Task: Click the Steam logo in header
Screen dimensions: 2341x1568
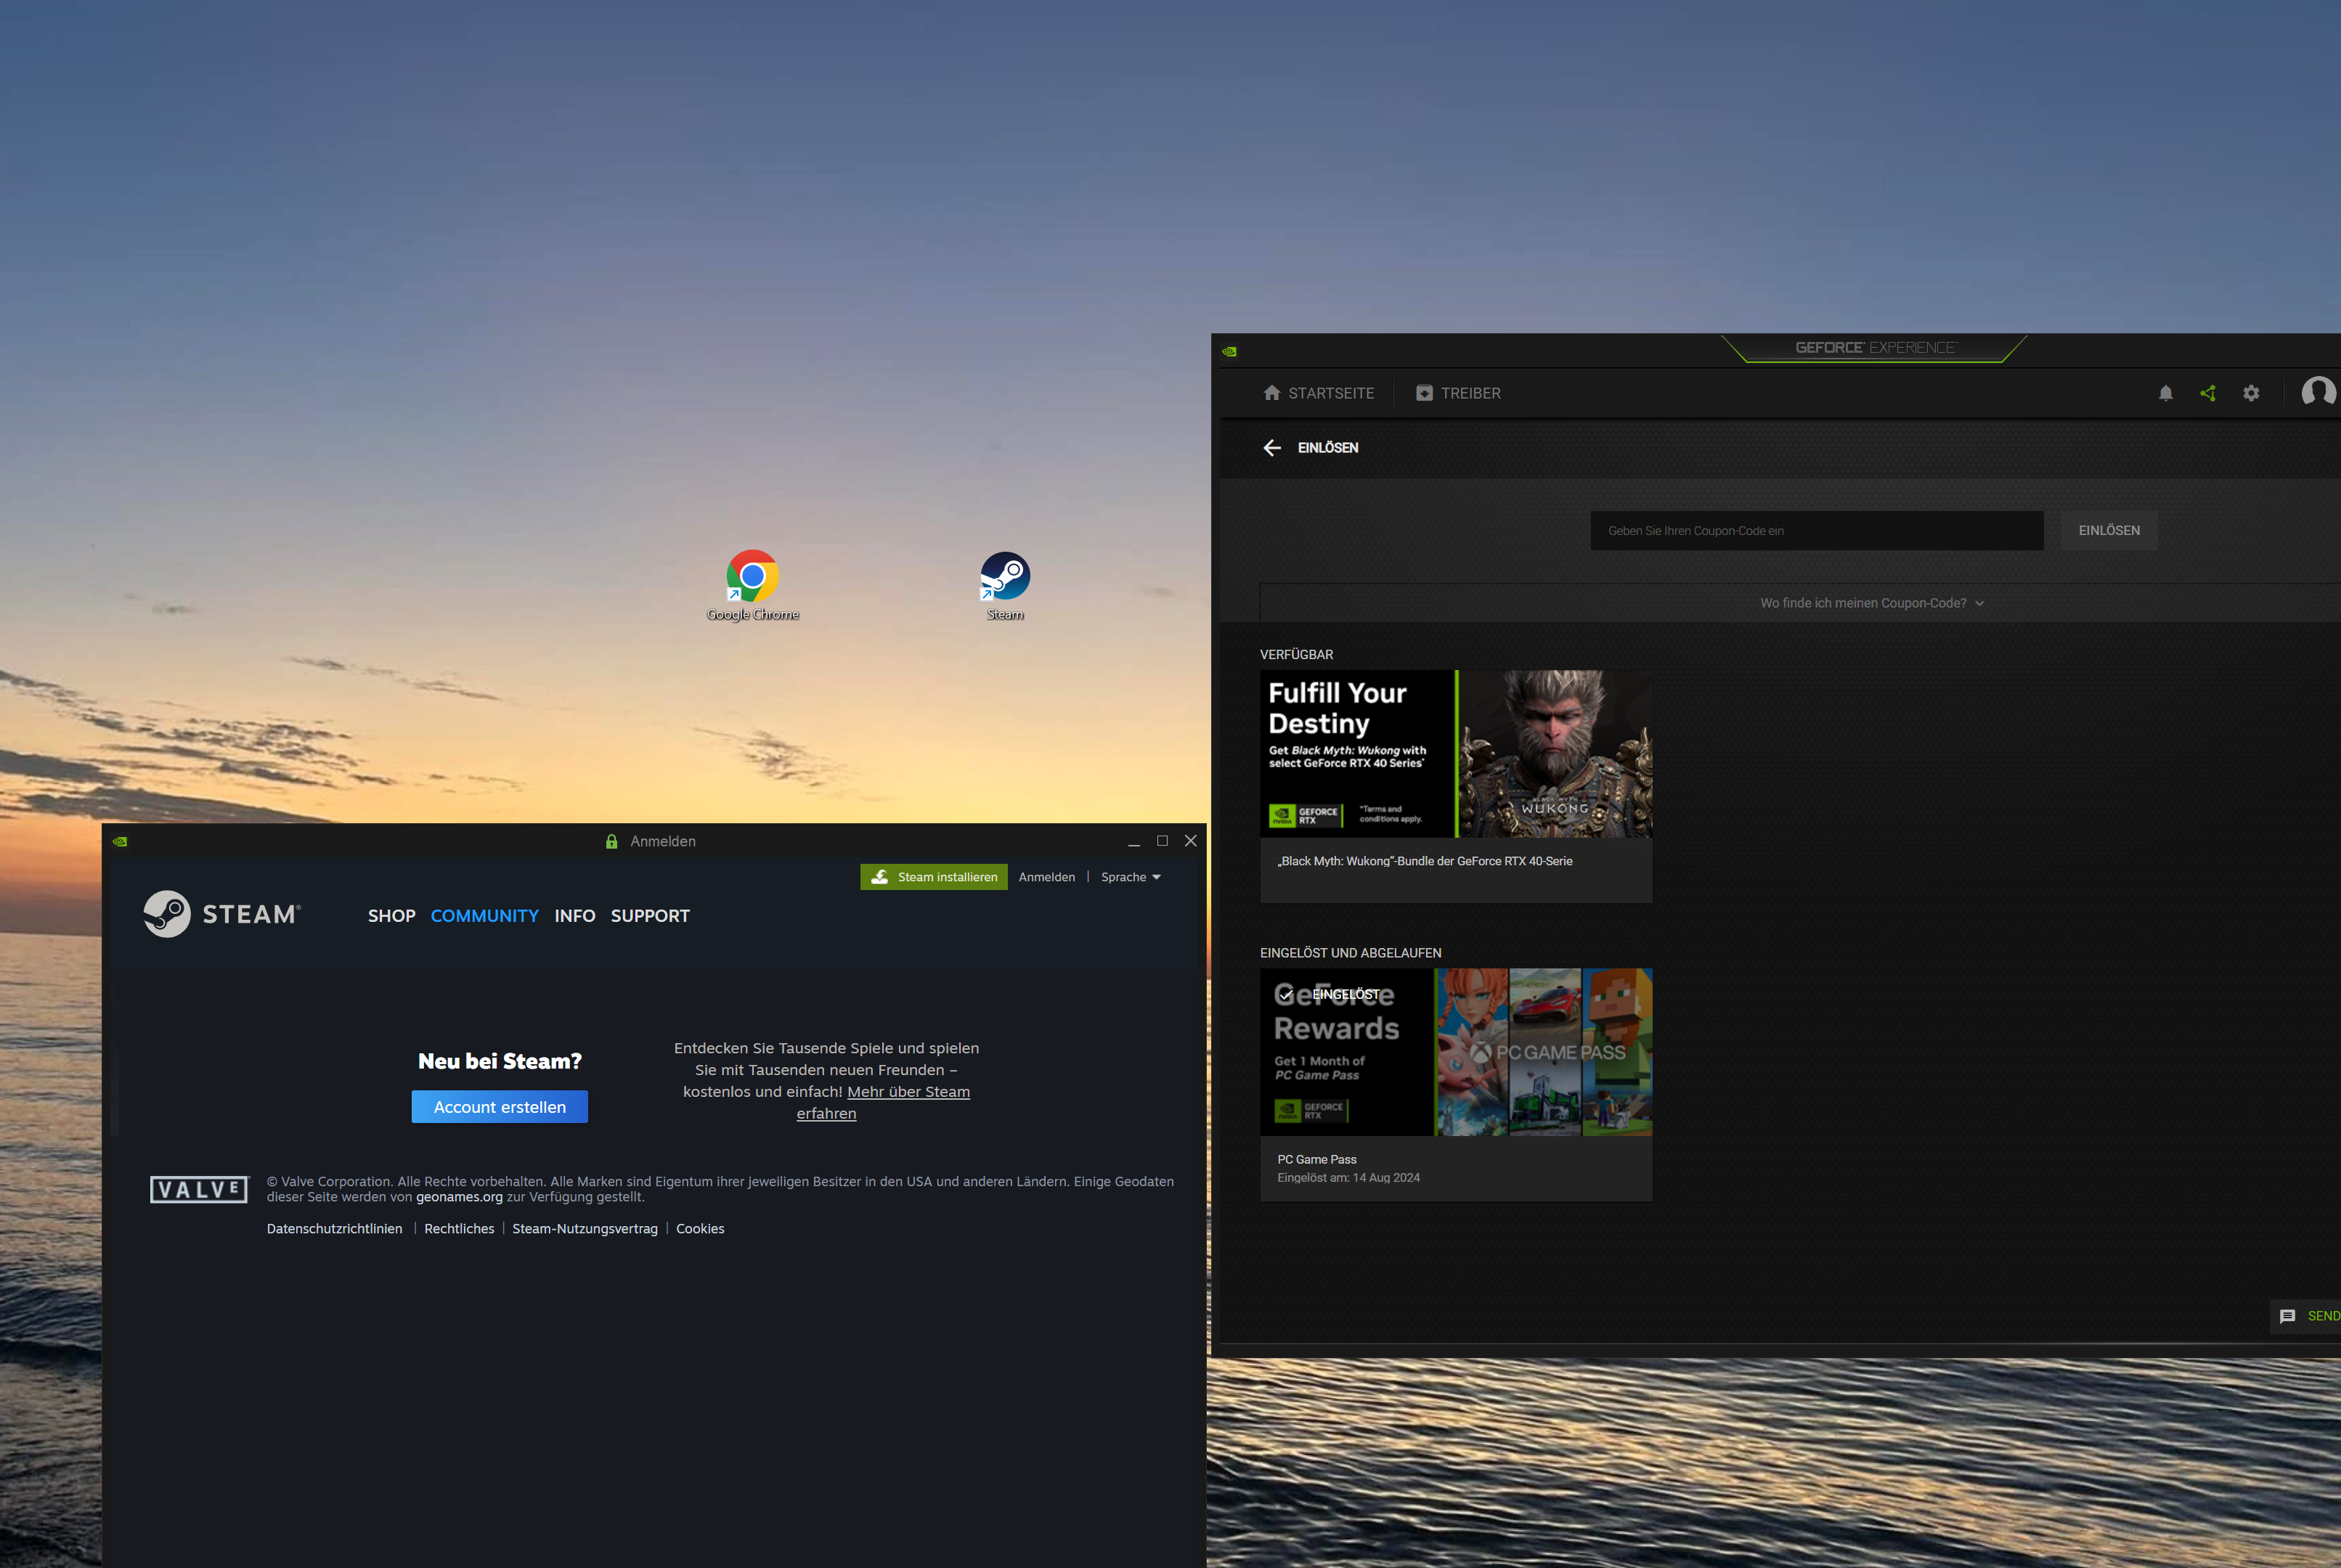Action: pyautogui.click(x=221, y=914)
